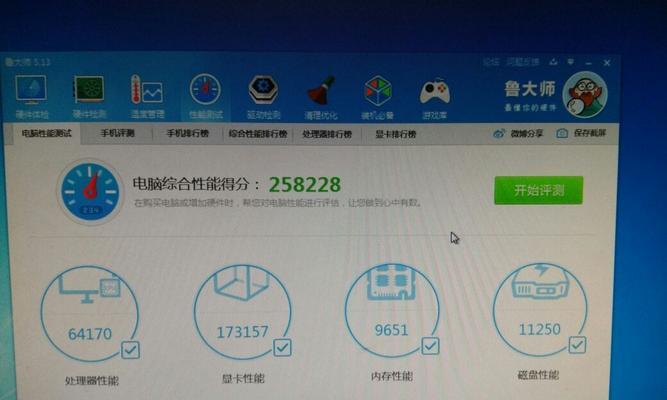This screenshot has width=667, height=400.
Task: Click the 磁盘性能 label
Action: pos(539,375)
